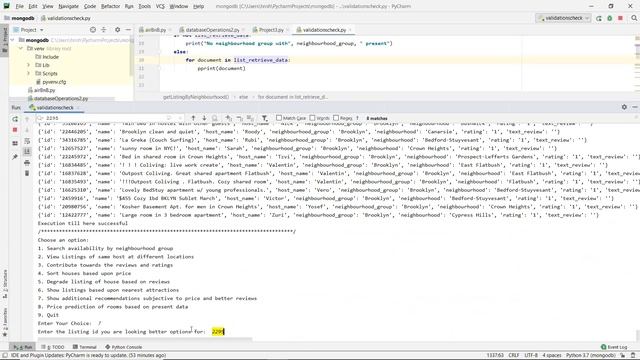Click the UTF-8 encoding status entry
This screenshot has width=640, height=360.
click(x=531, y=356)
